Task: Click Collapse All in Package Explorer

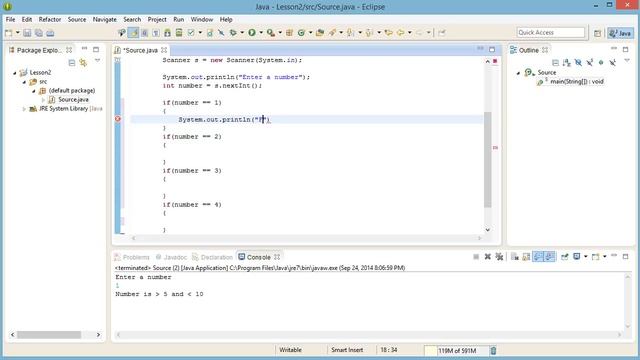Action: pyautogui.click(x=72, y=62)
